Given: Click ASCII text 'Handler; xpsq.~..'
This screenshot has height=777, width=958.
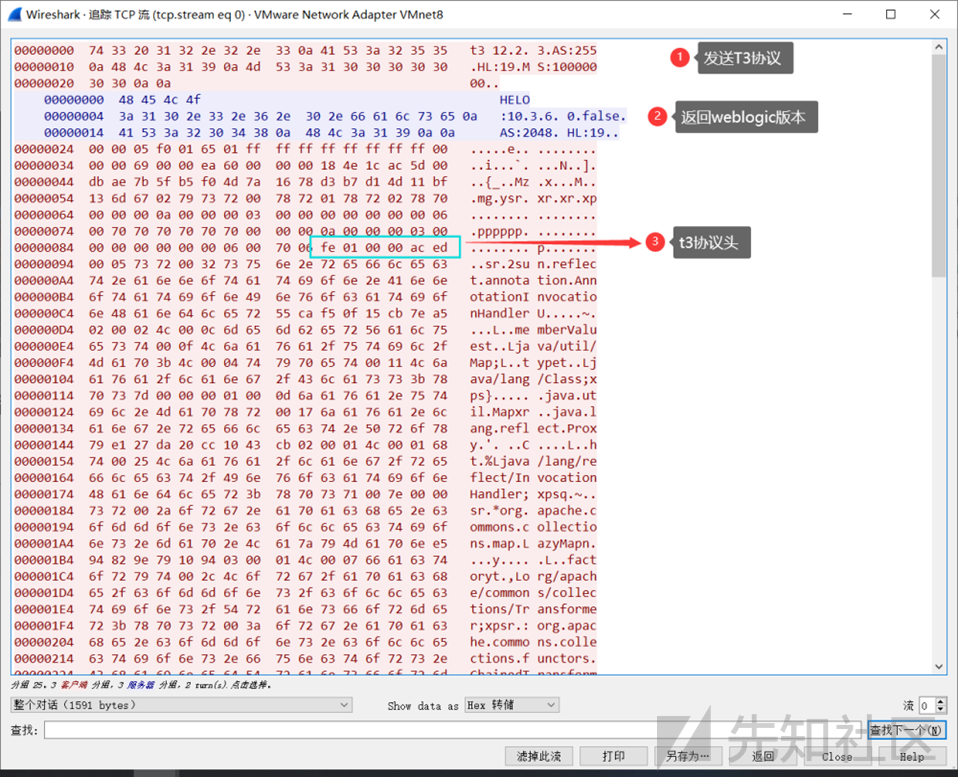Looking at the screenshot, I should [x=533, y=494].
